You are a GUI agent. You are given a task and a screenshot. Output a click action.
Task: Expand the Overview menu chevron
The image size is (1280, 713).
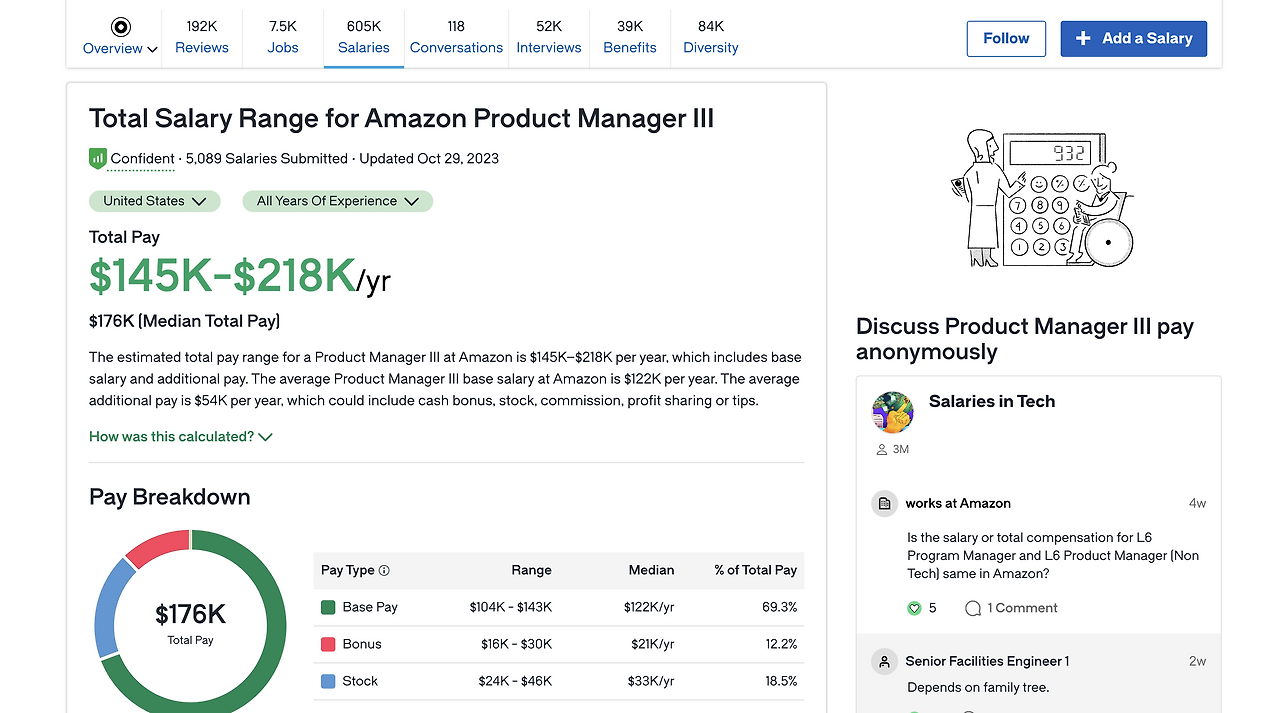click(152, 49)
